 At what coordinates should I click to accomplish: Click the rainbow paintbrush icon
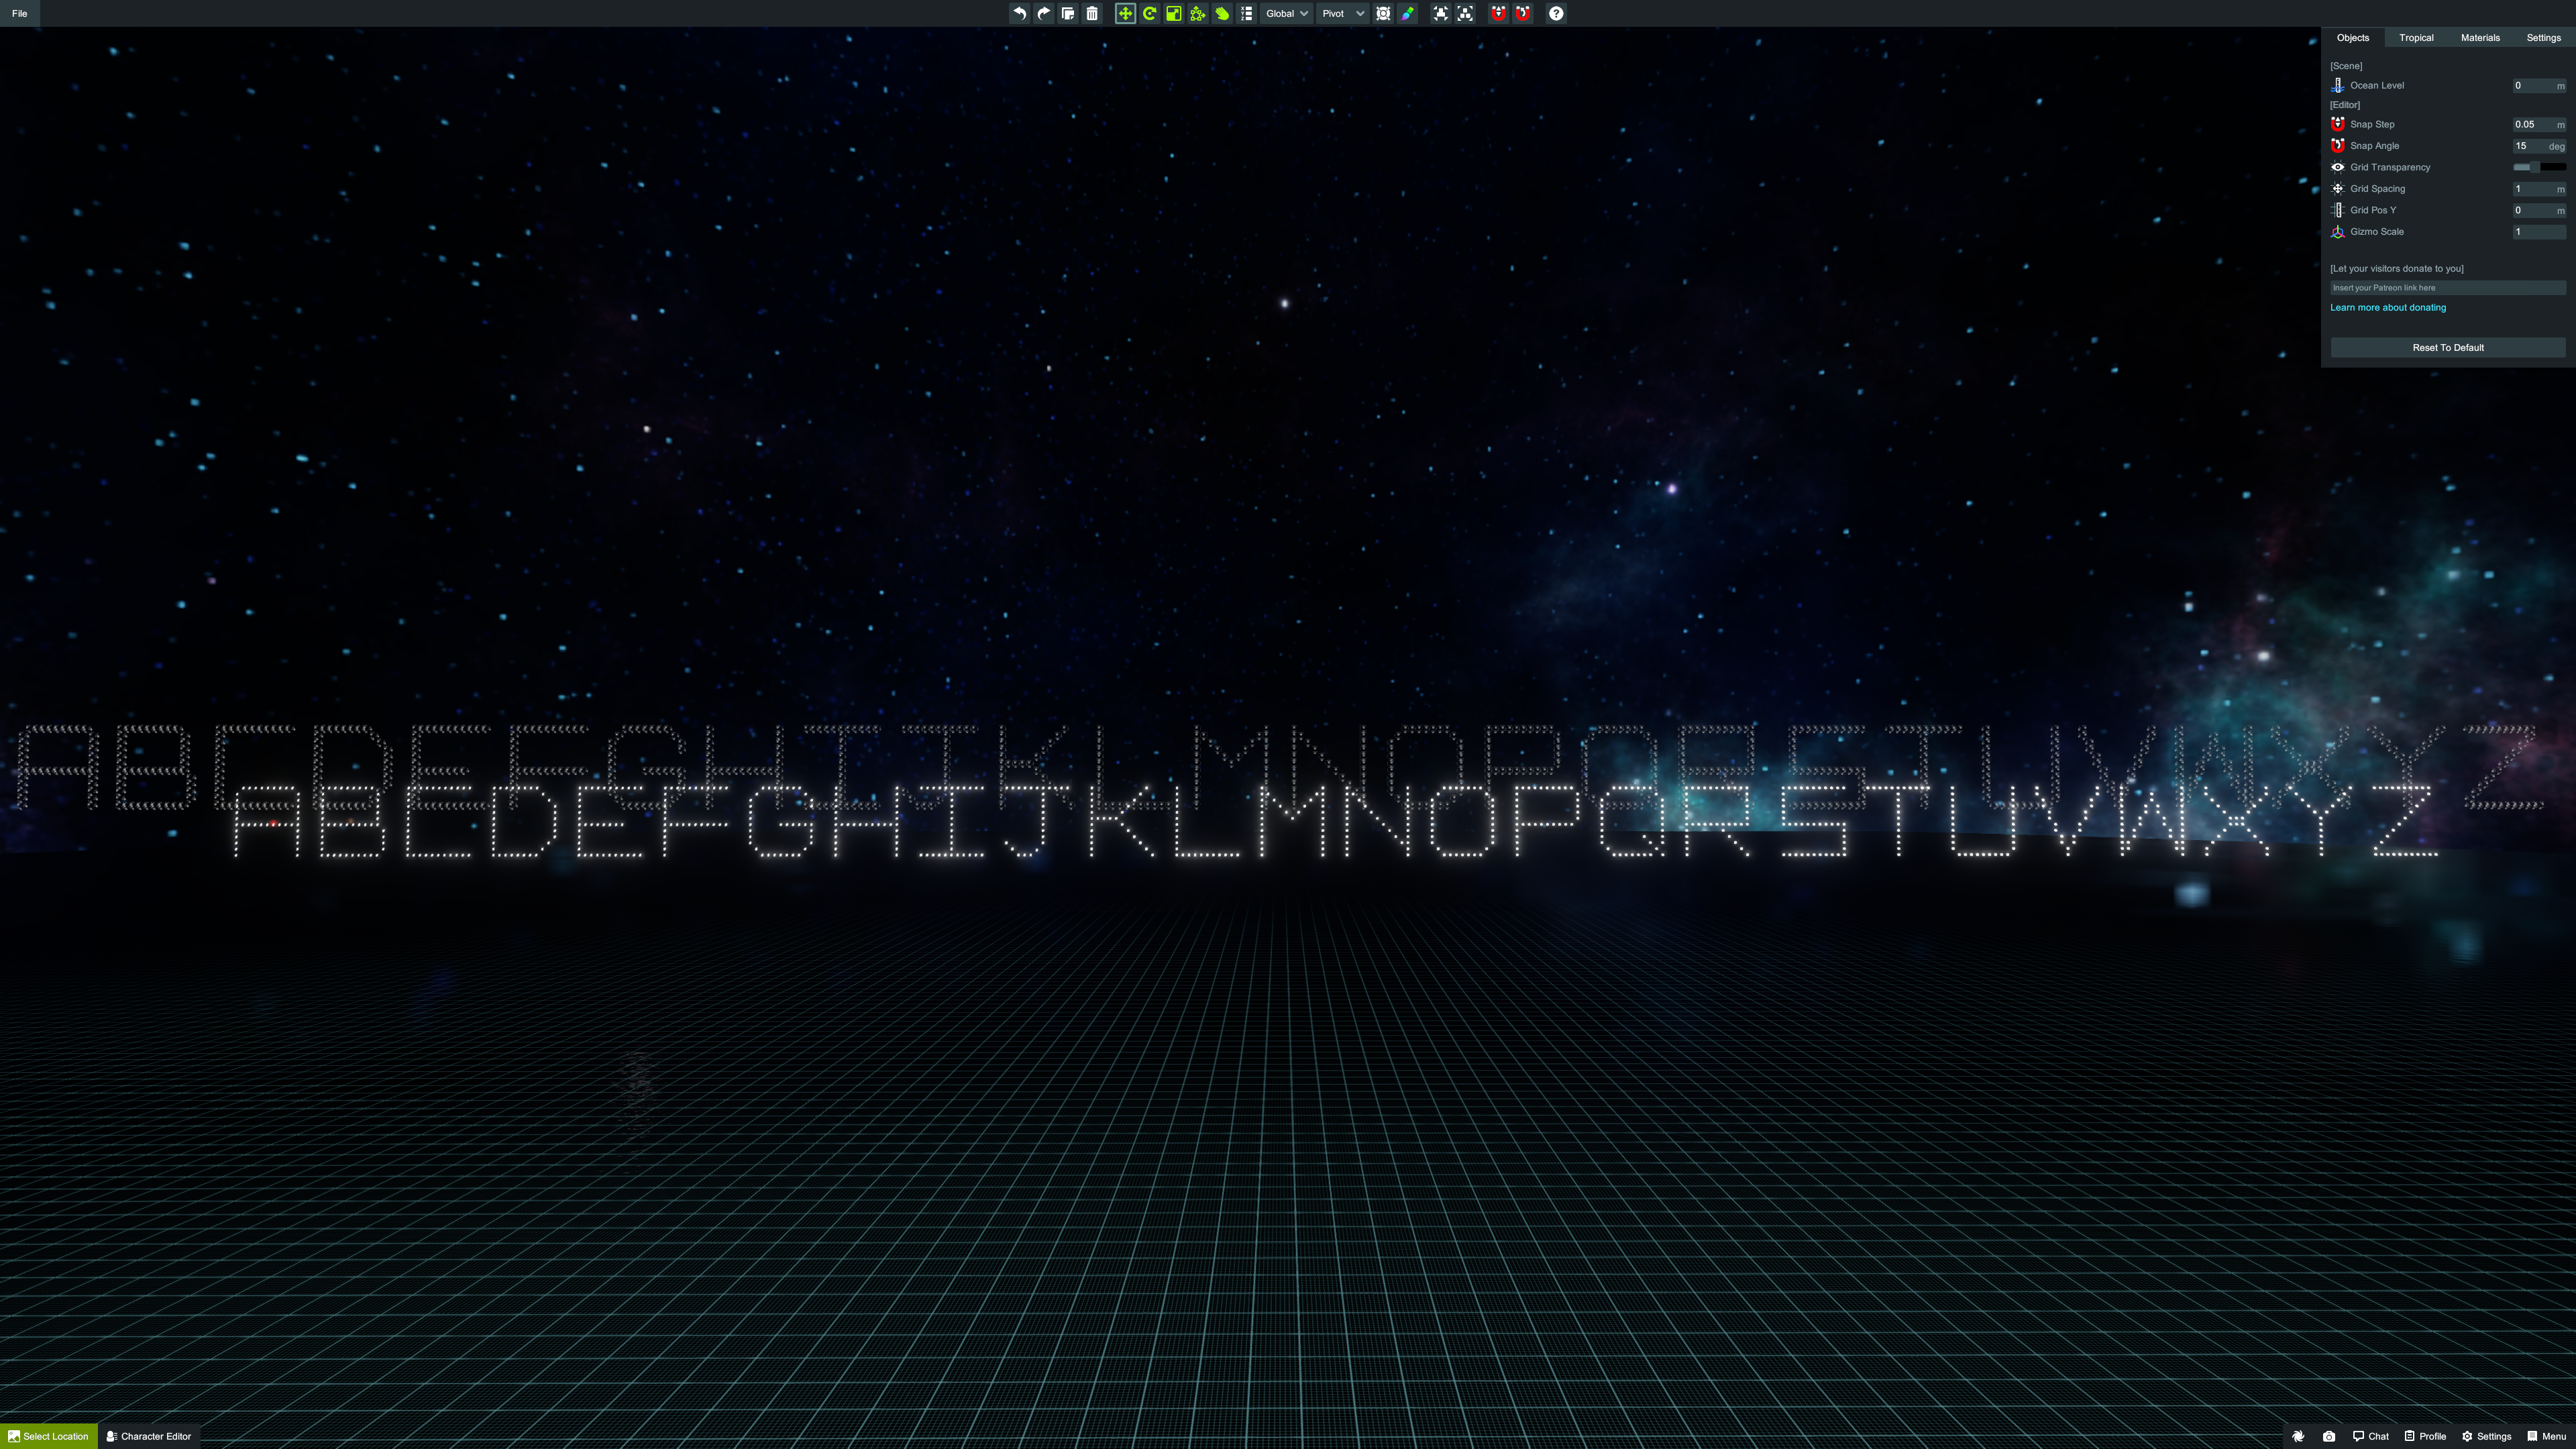1408,13
